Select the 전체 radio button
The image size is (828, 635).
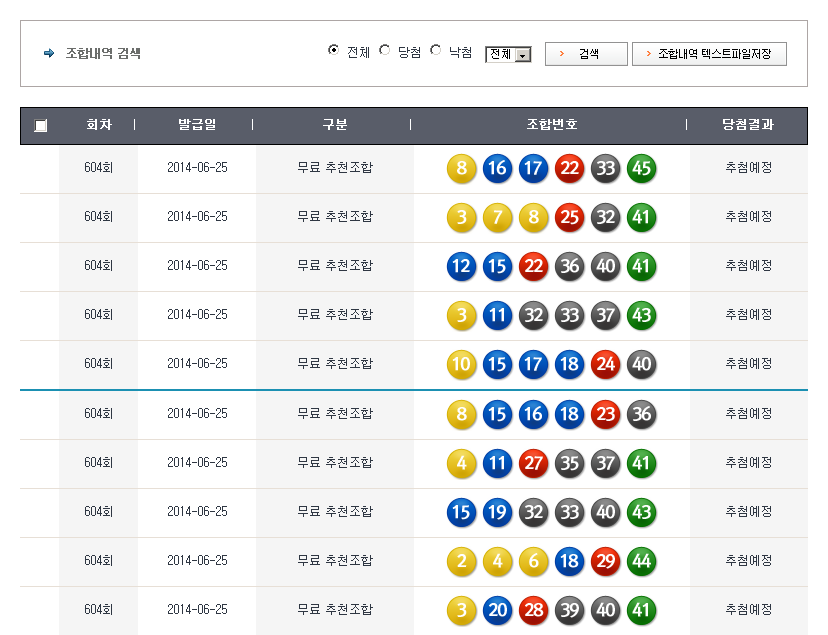[334, 50]
